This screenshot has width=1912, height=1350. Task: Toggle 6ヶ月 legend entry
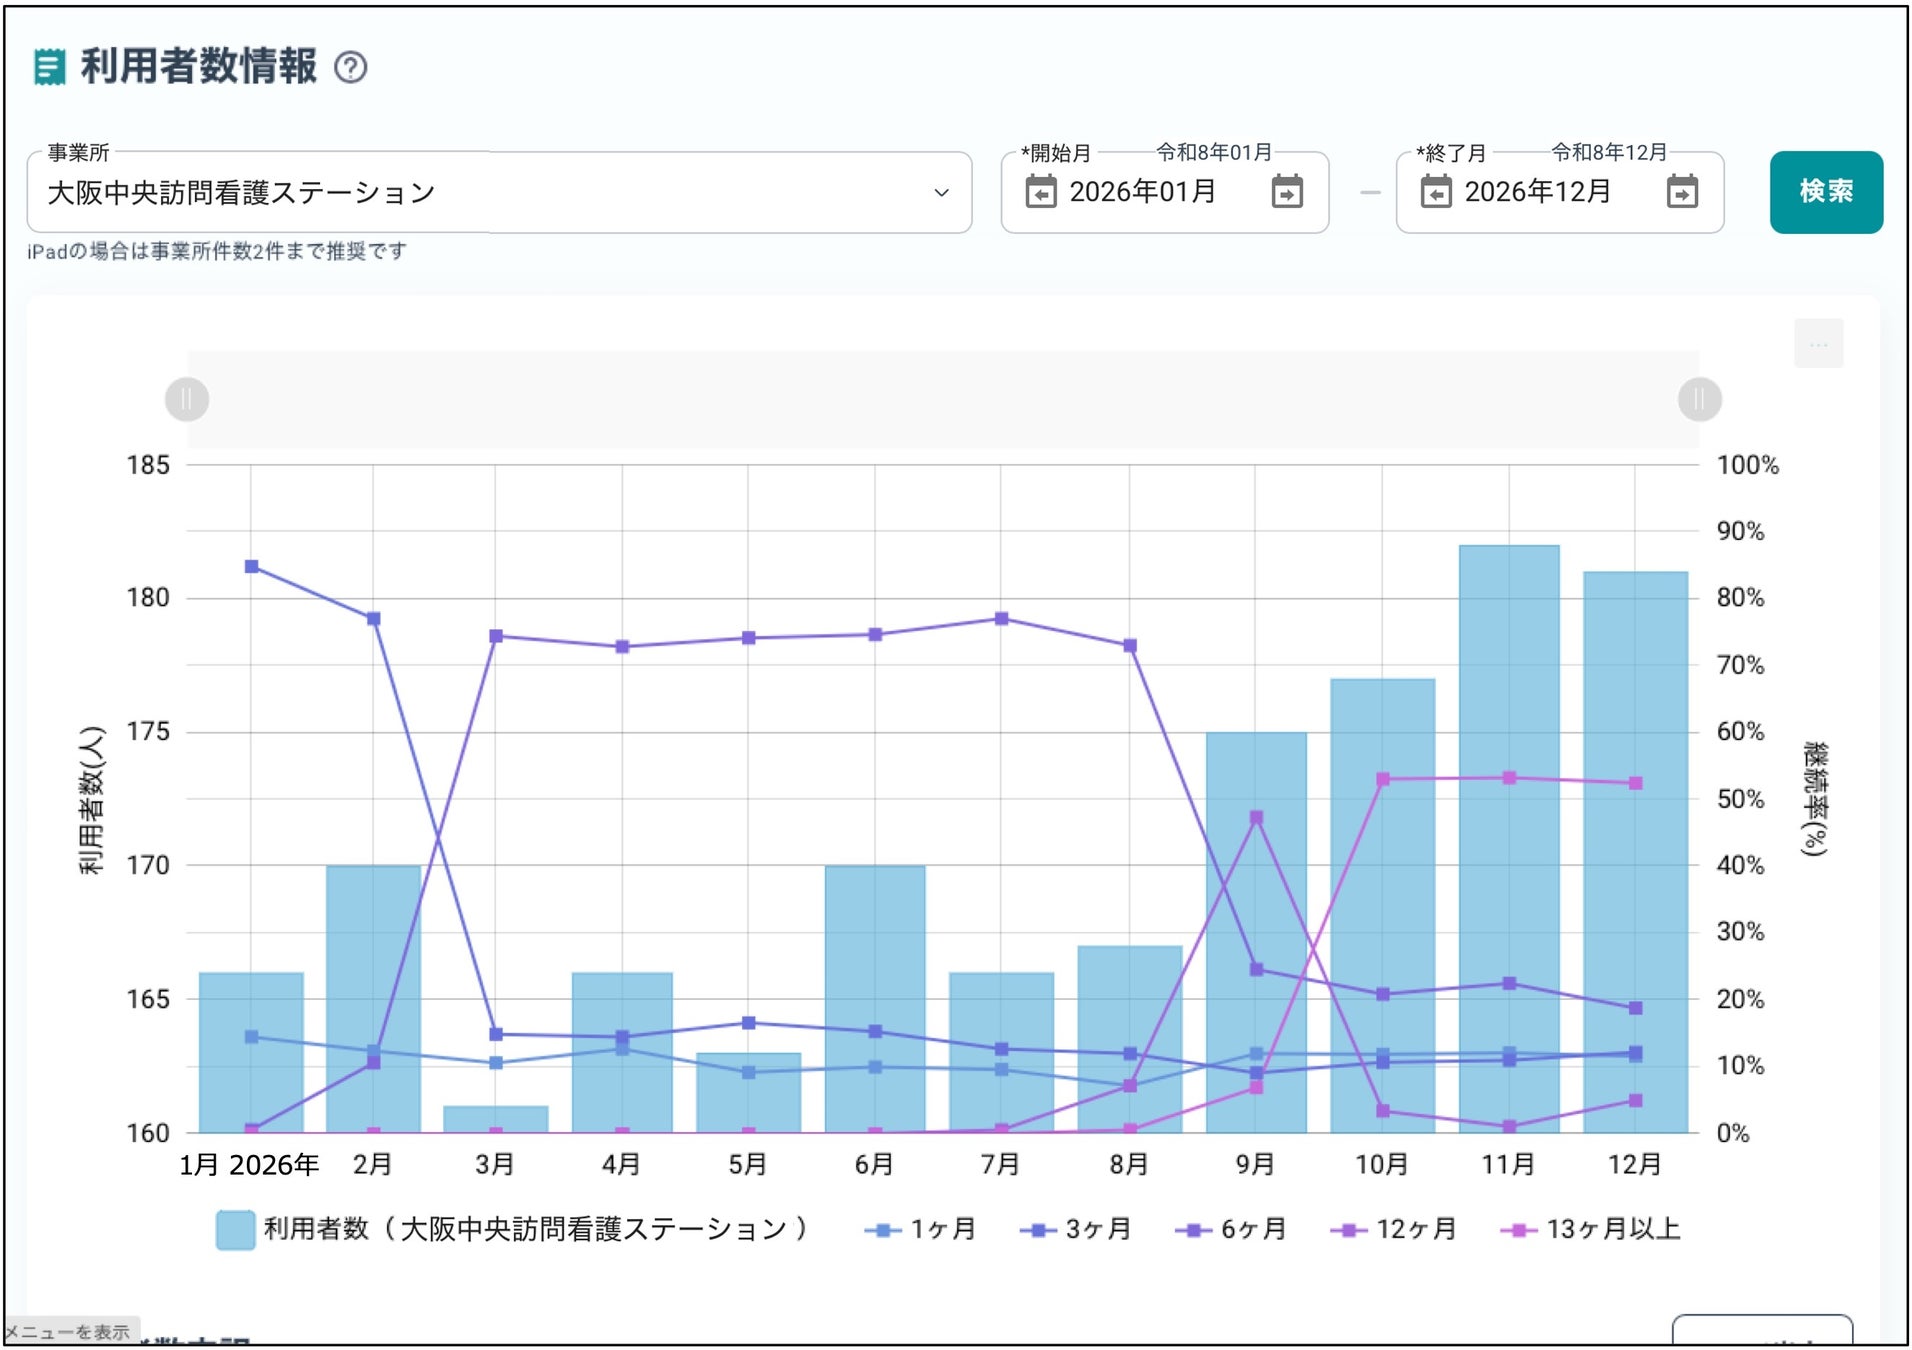pos(1231,1229)
